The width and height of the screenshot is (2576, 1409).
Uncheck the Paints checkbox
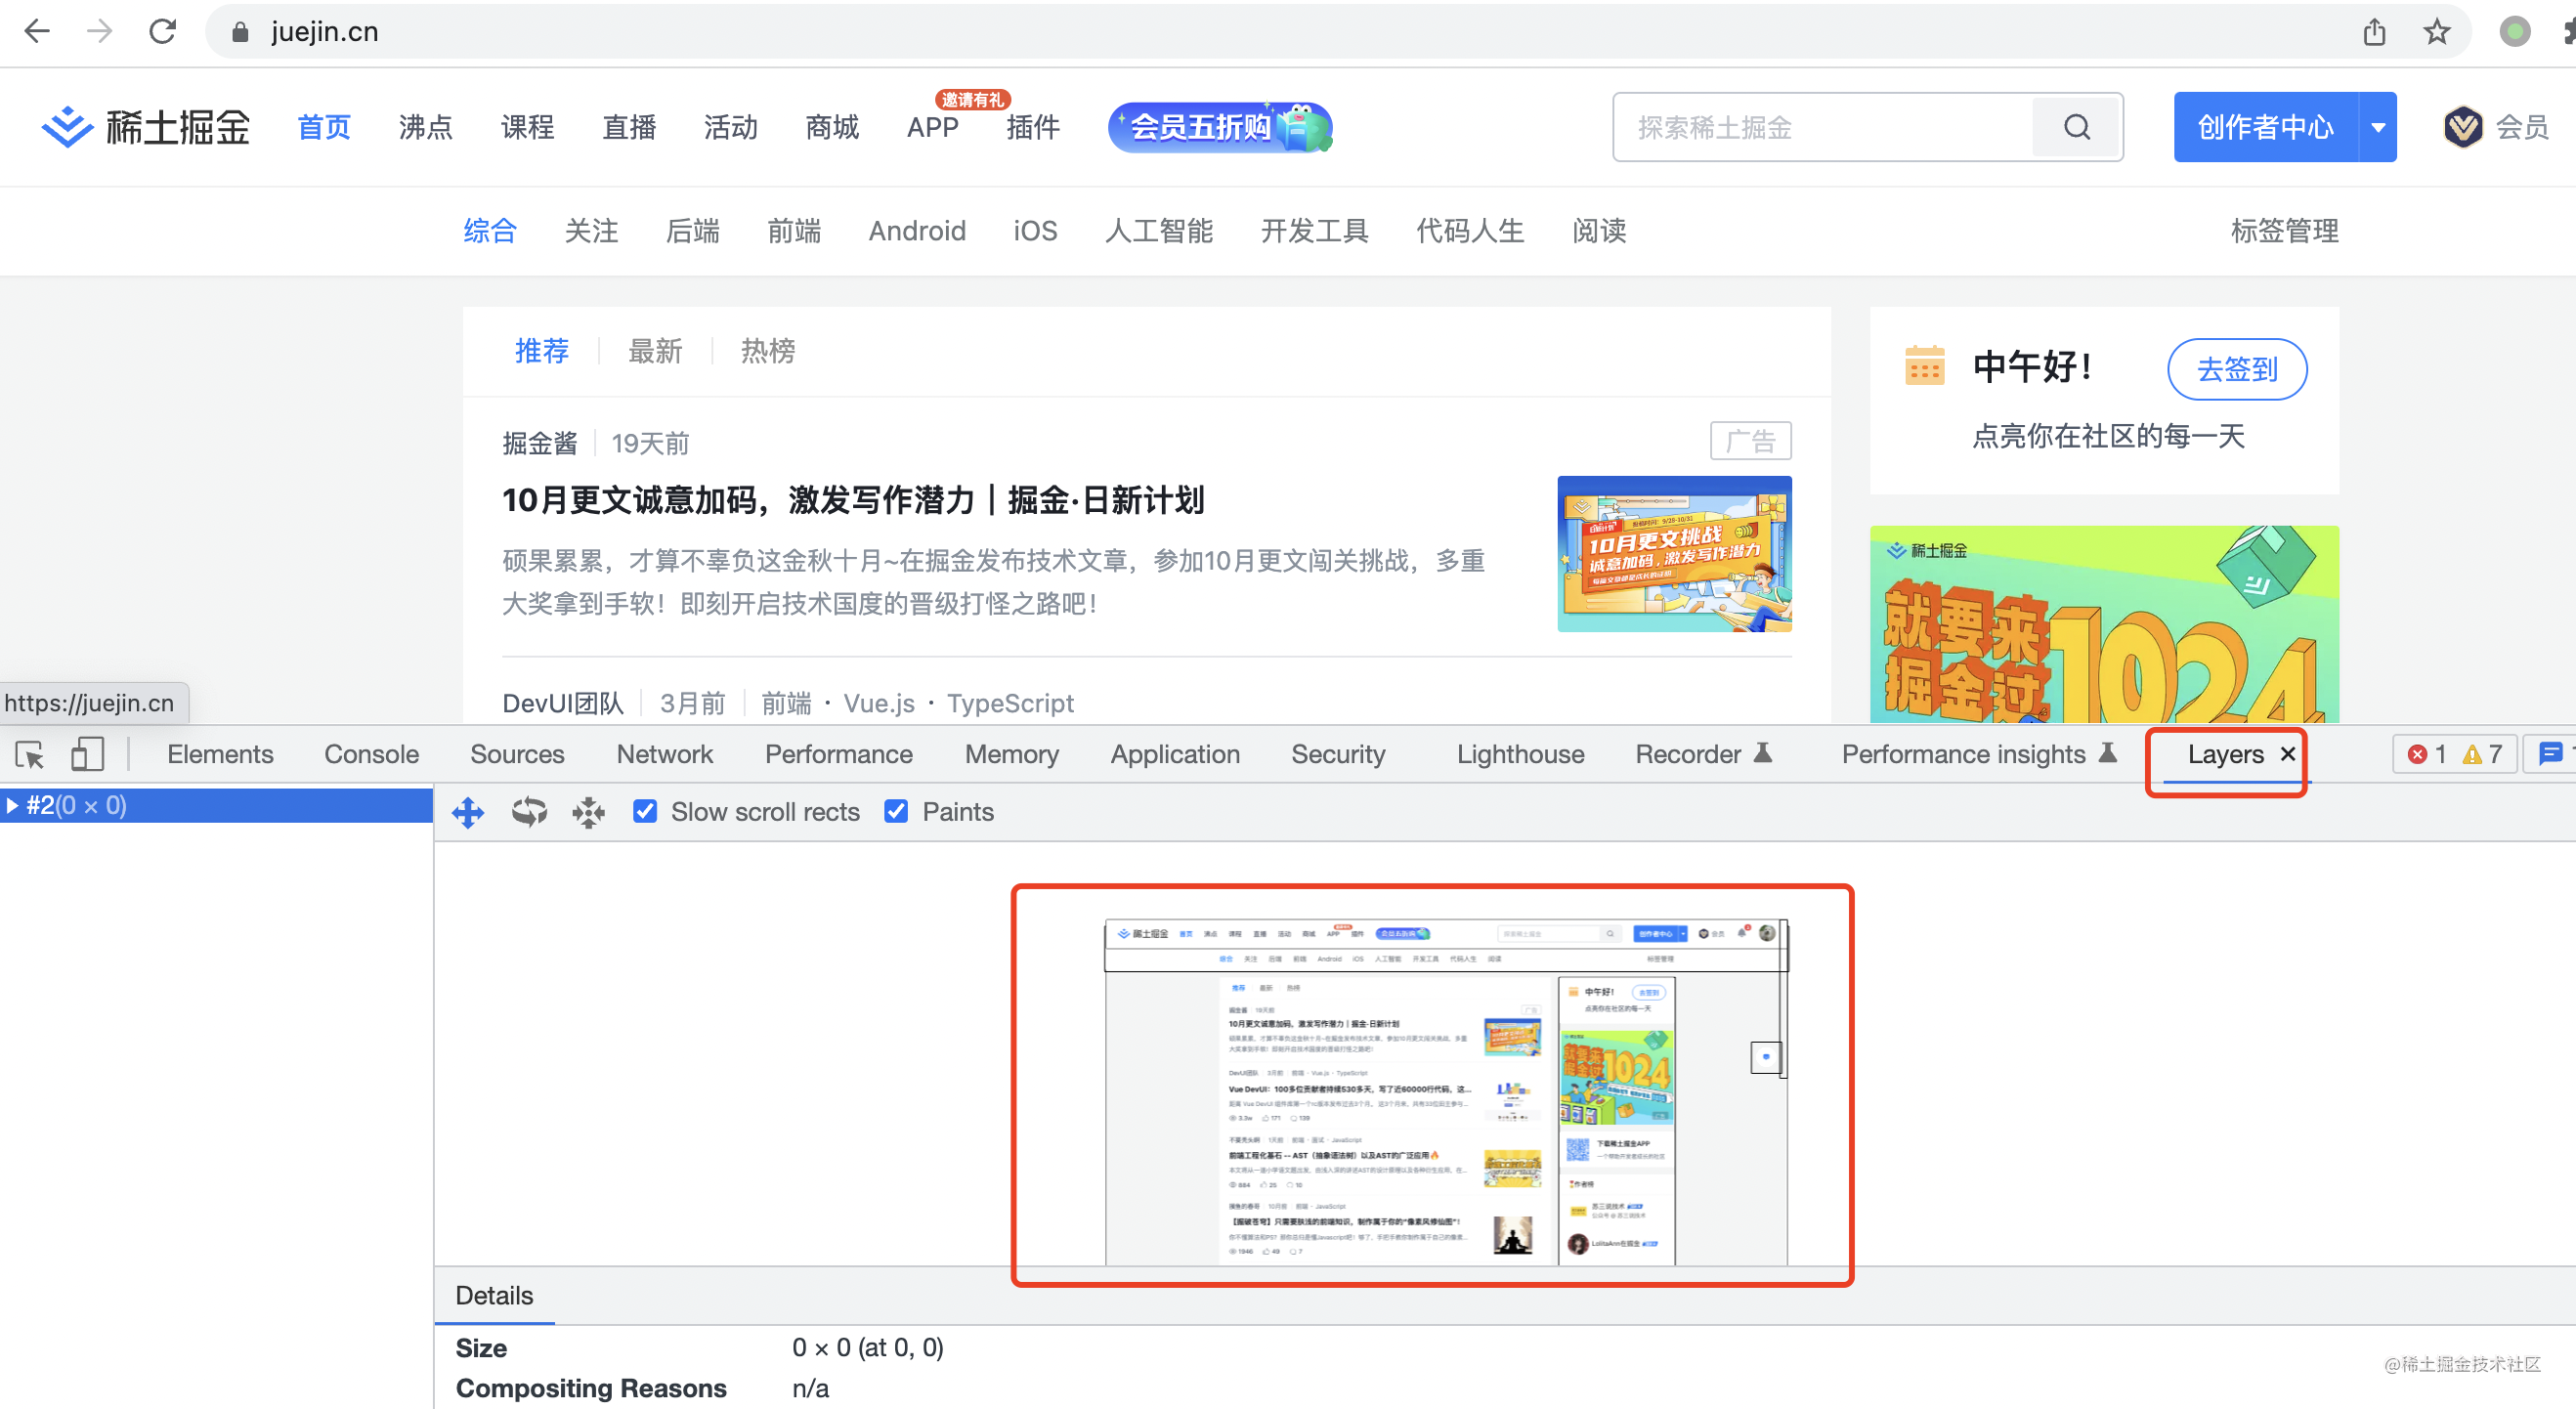897,812
